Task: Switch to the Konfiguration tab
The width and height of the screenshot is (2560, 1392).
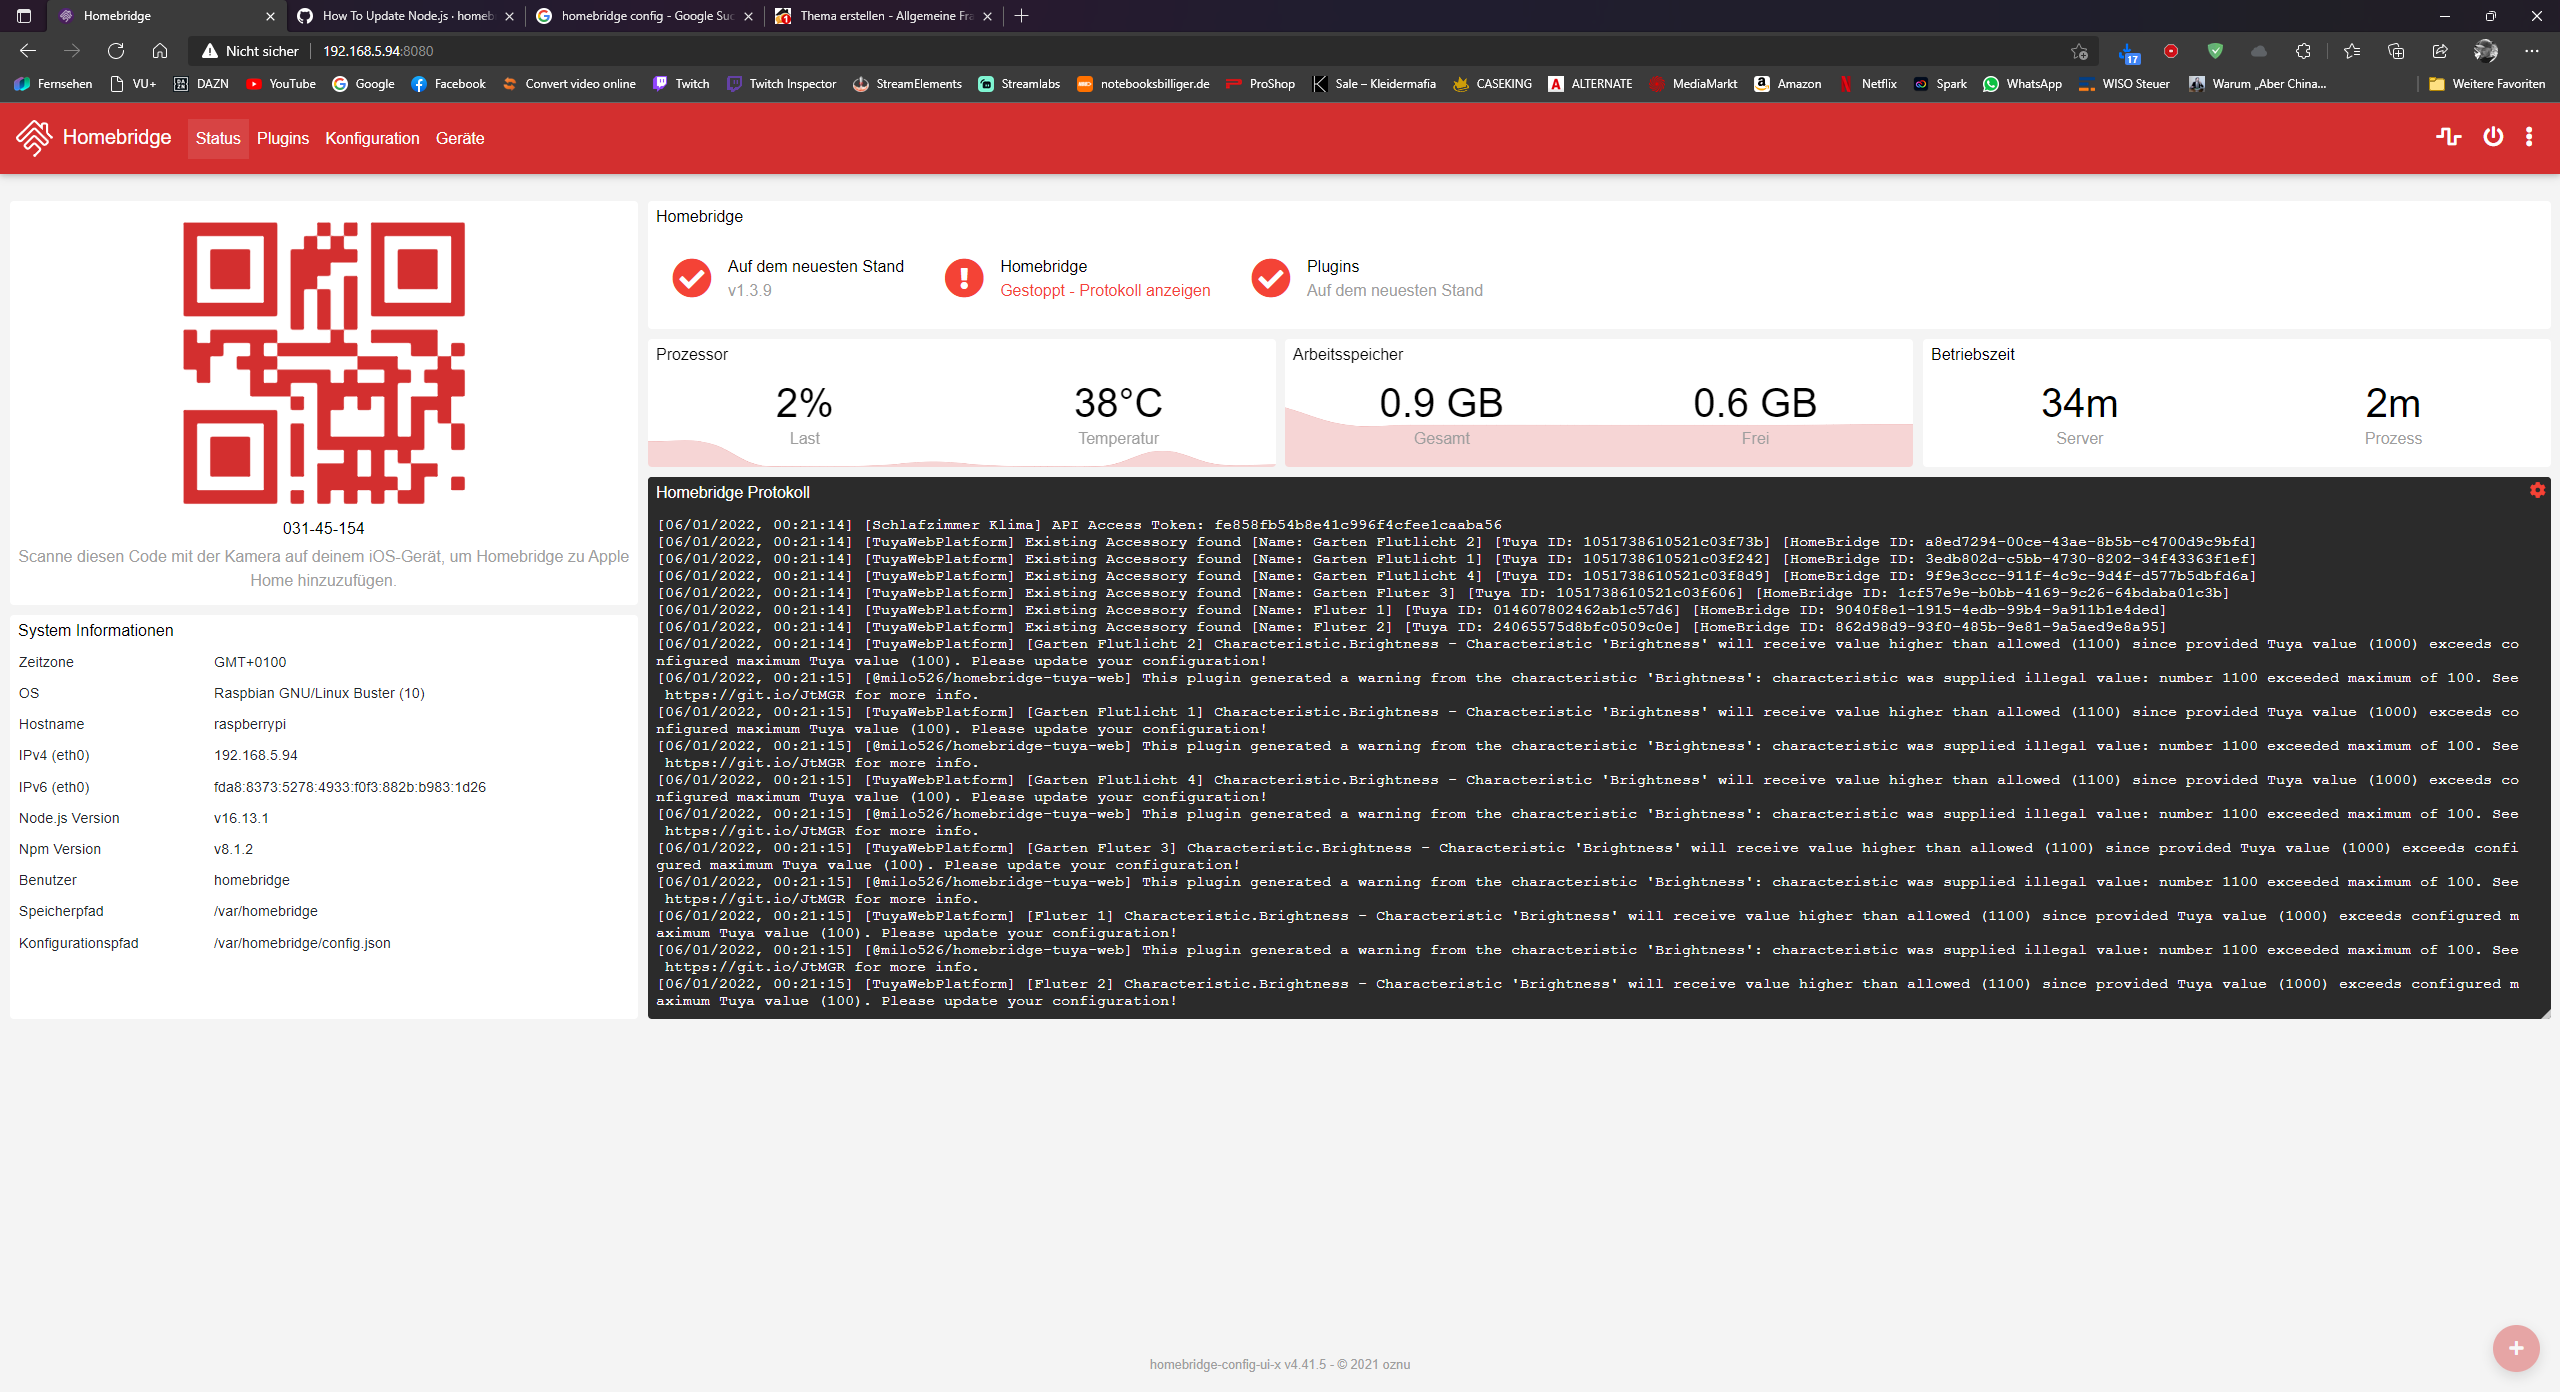Action: pos(372,138)
